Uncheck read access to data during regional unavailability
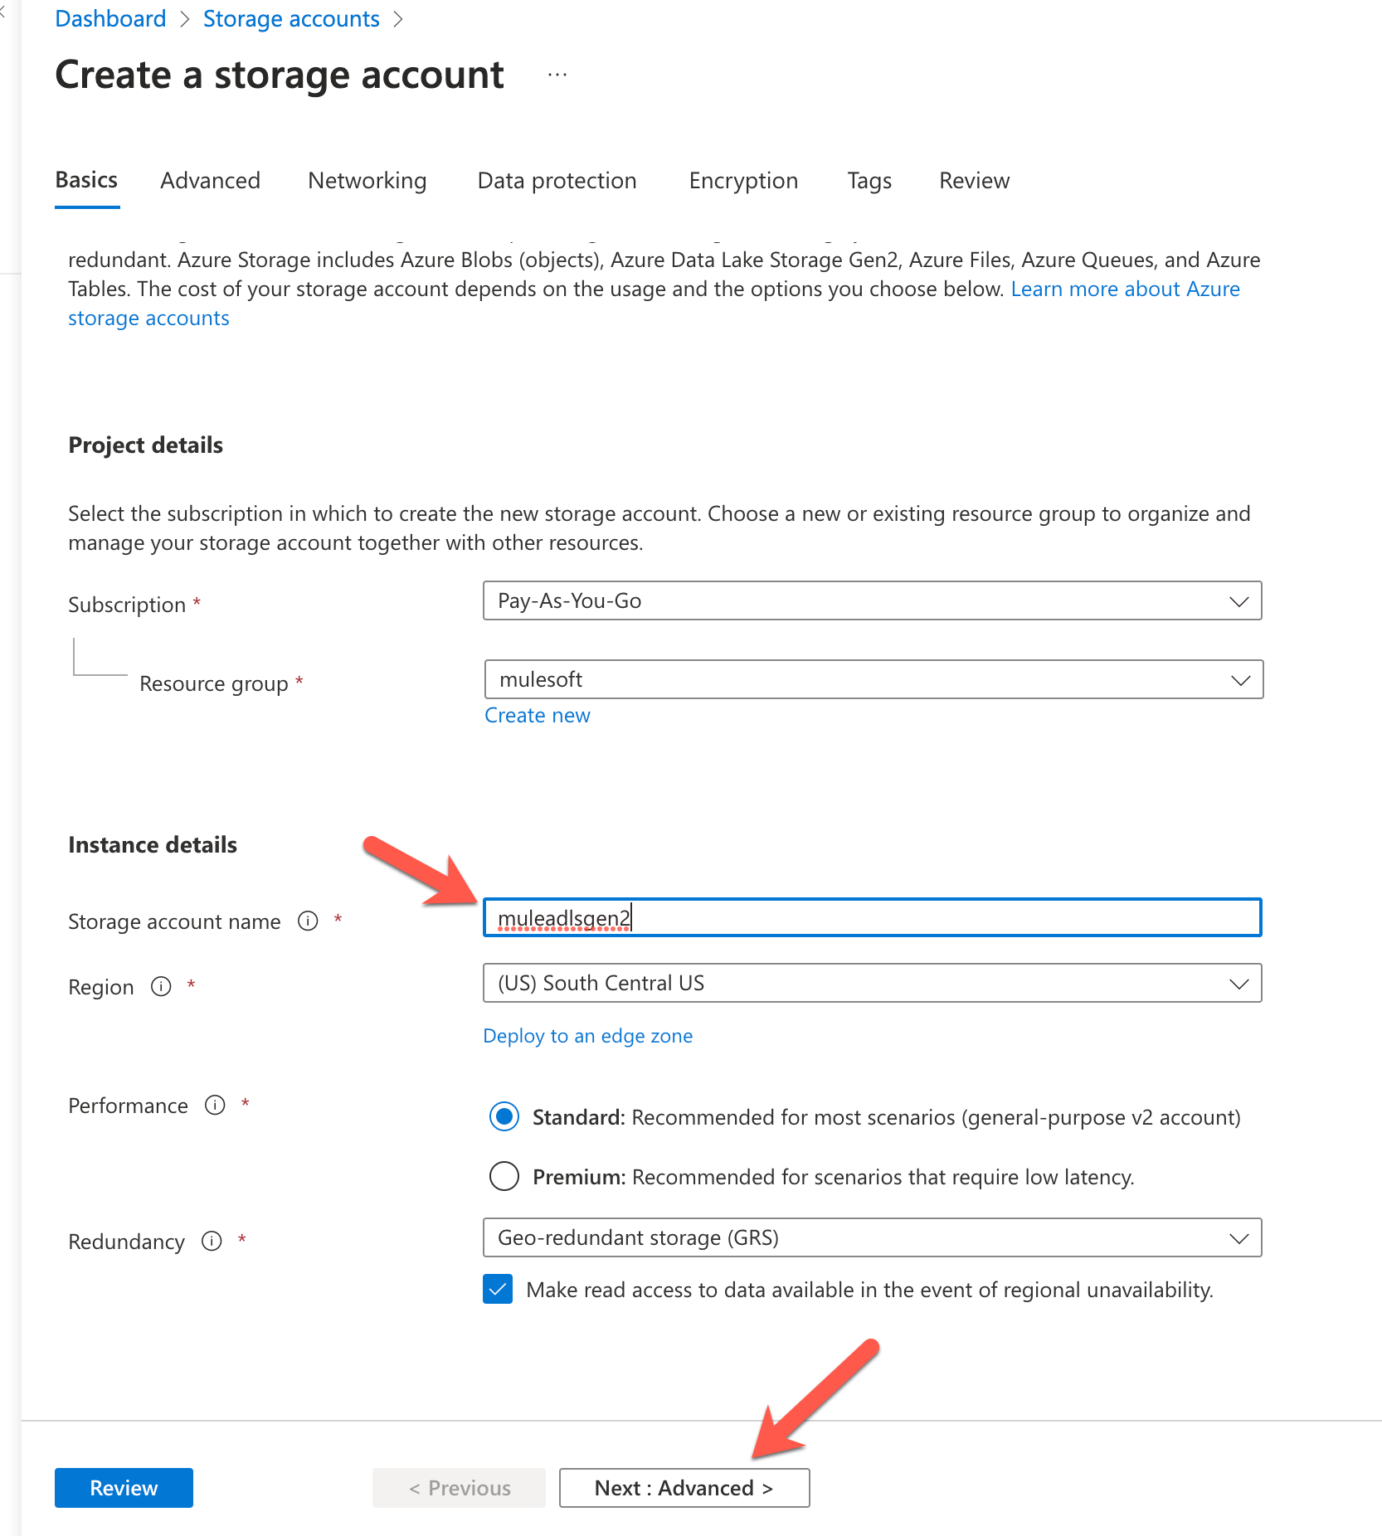This screenshot has width=1382, height=1536. (497, 1290)
